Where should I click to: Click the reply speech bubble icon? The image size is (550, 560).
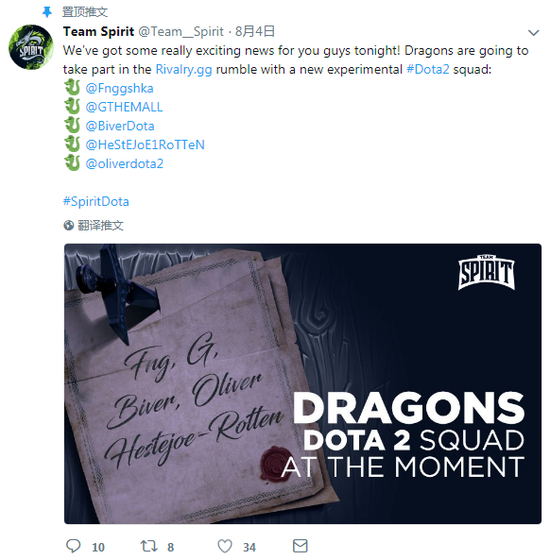click(73, 546)
